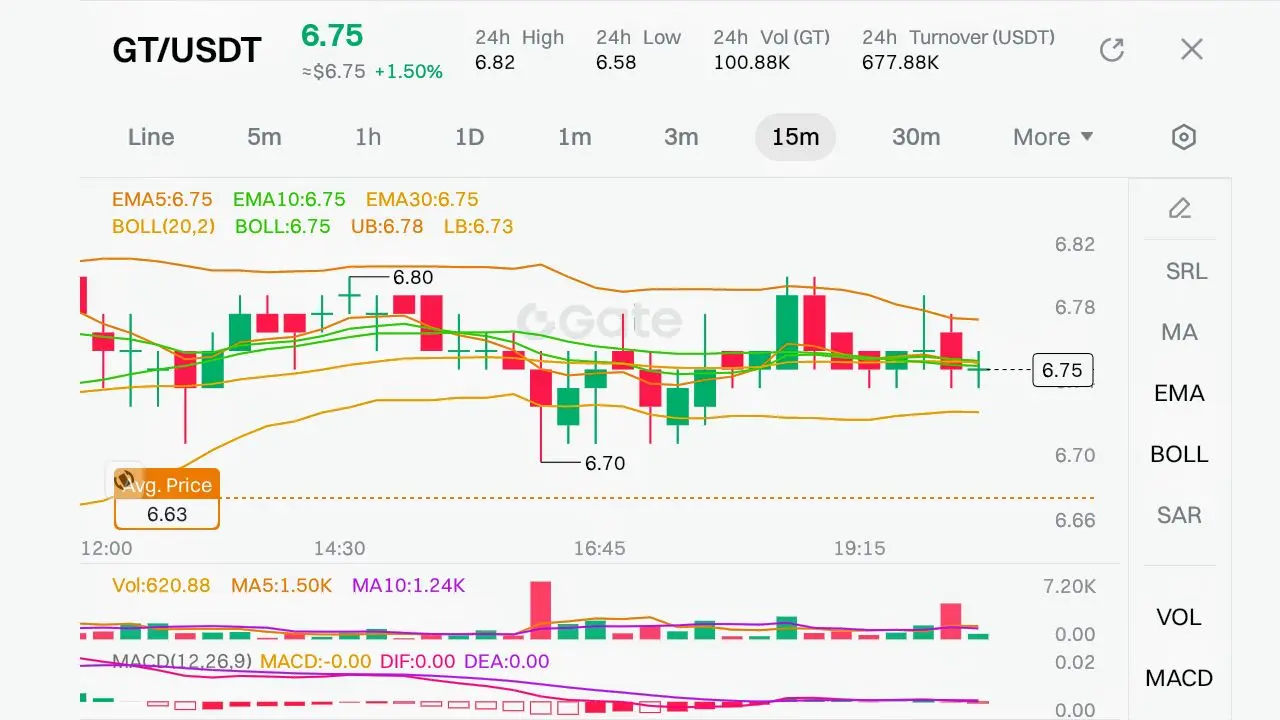This screenshot has height=720, width=1280.
Task: Click the 12:00 time axis label
Action: [106, 548]
